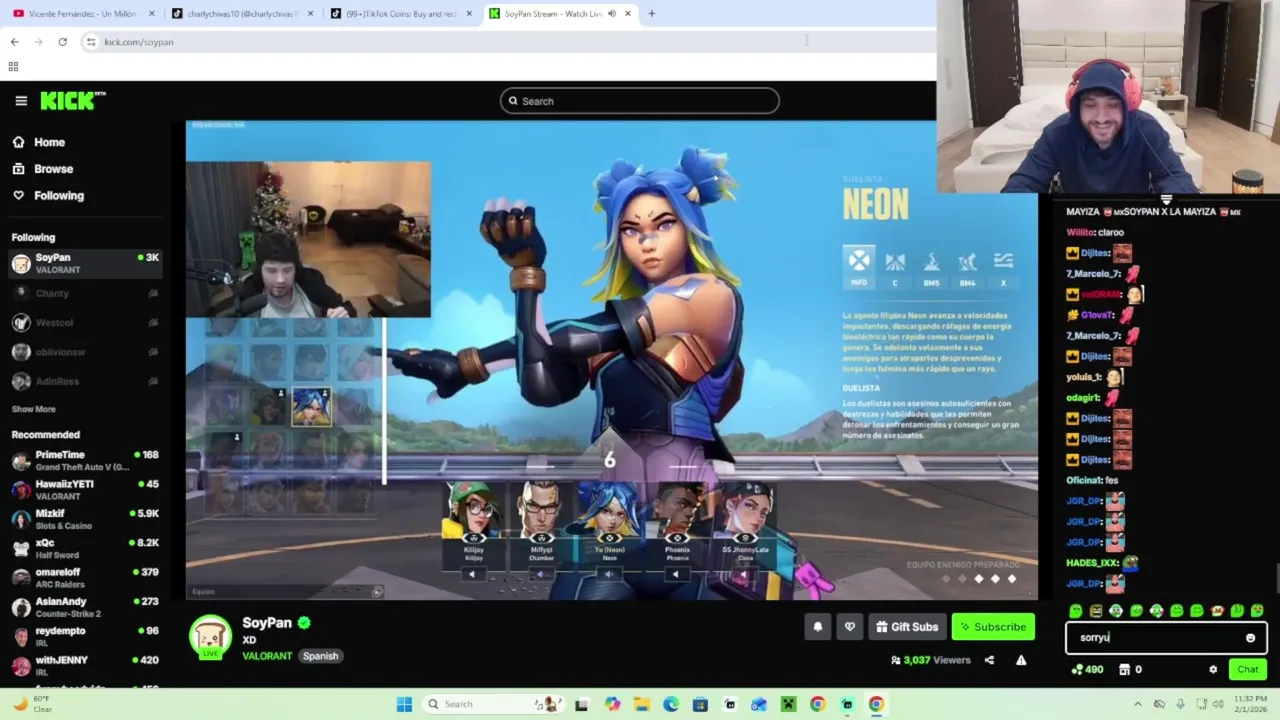The width and height of the screenshot is (1280, 720).
Task: Click the KICK logo
Action: pos(72,100)
